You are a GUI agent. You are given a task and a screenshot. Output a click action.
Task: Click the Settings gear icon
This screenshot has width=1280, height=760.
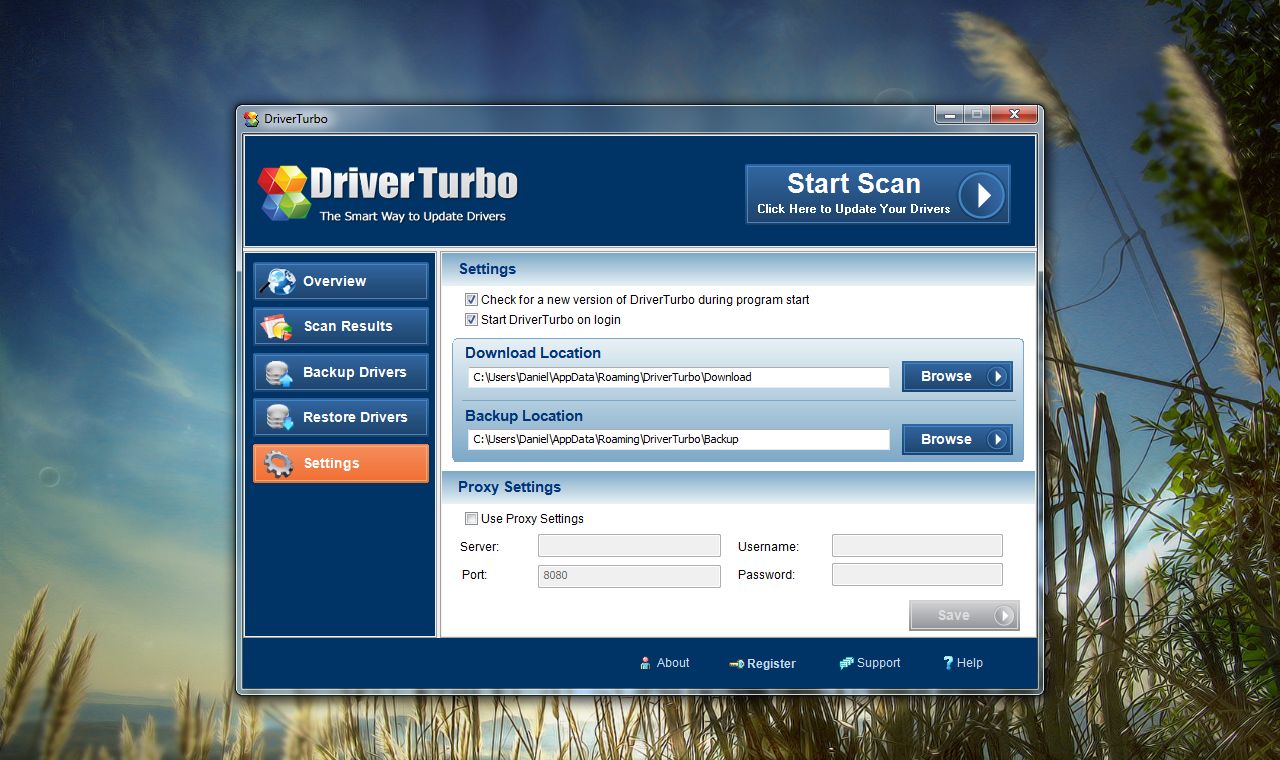(x=278, y=464)
